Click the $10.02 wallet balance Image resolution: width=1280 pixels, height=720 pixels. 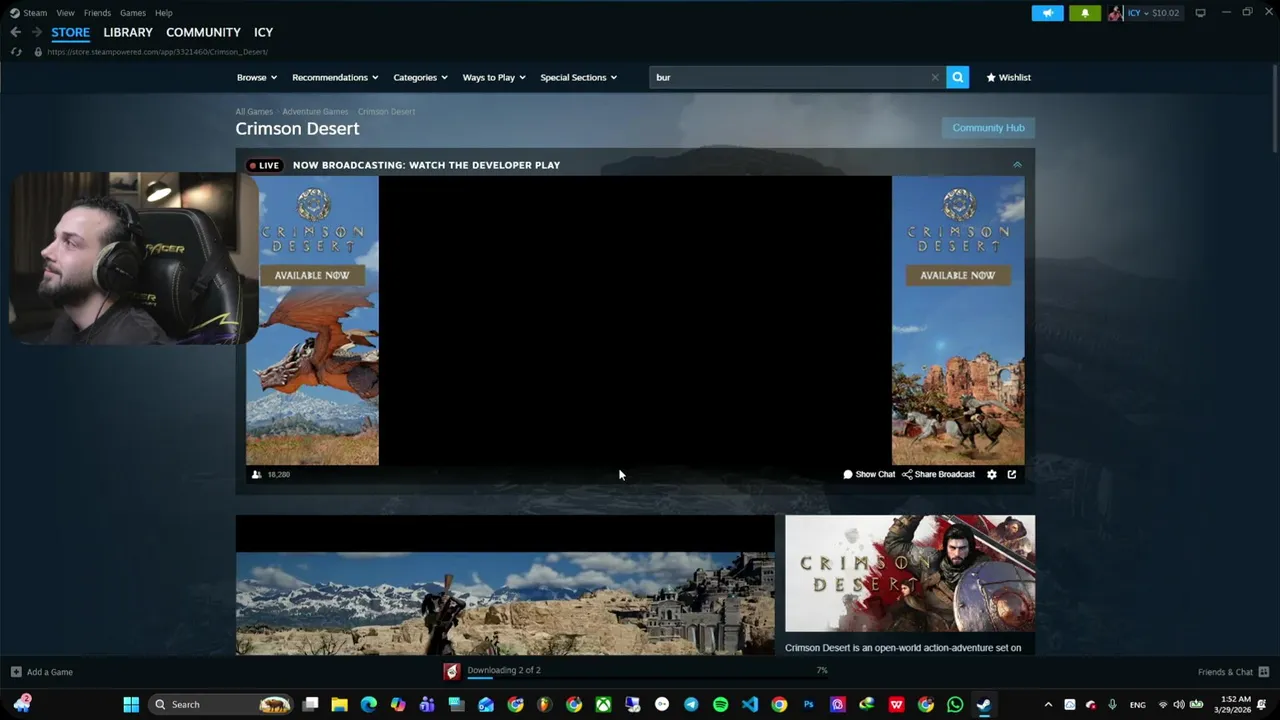click(1165, 13)
